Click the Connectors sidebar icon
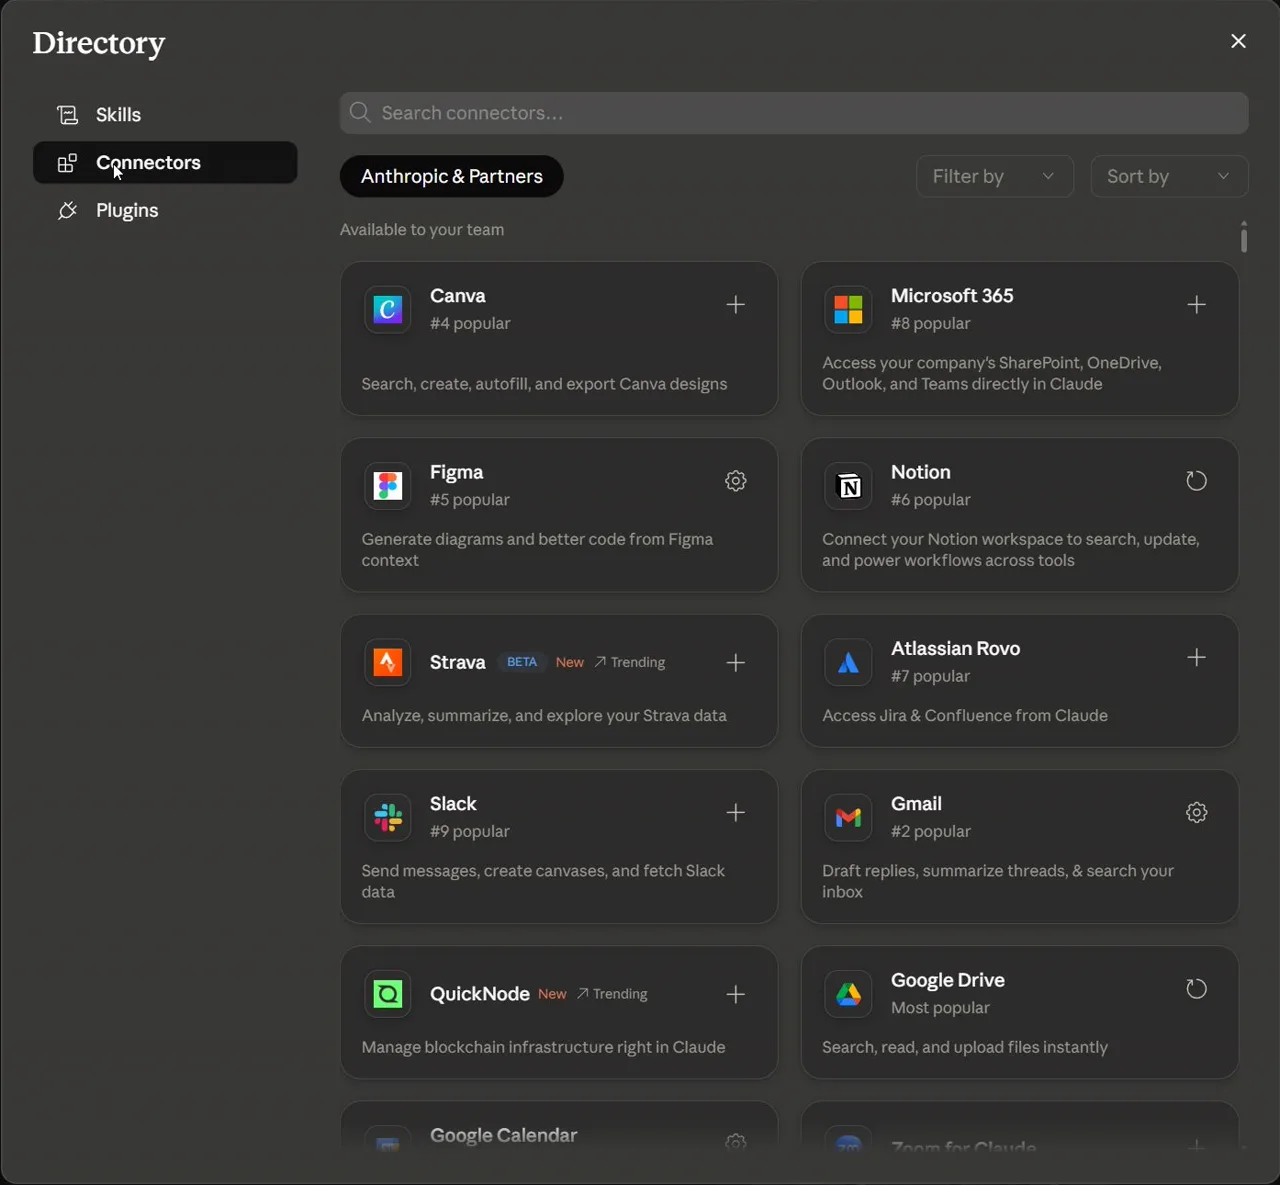 coord(67,163)
